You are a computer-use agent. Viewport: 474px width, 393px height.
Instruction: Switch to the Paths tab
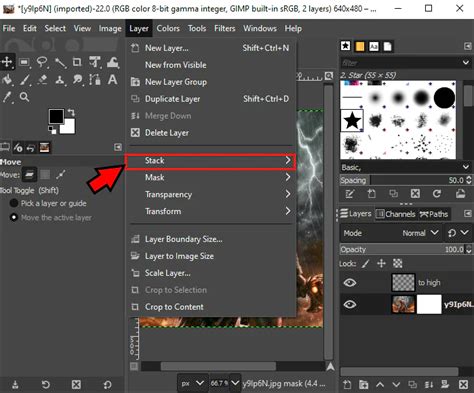click(x=434, y=214)
